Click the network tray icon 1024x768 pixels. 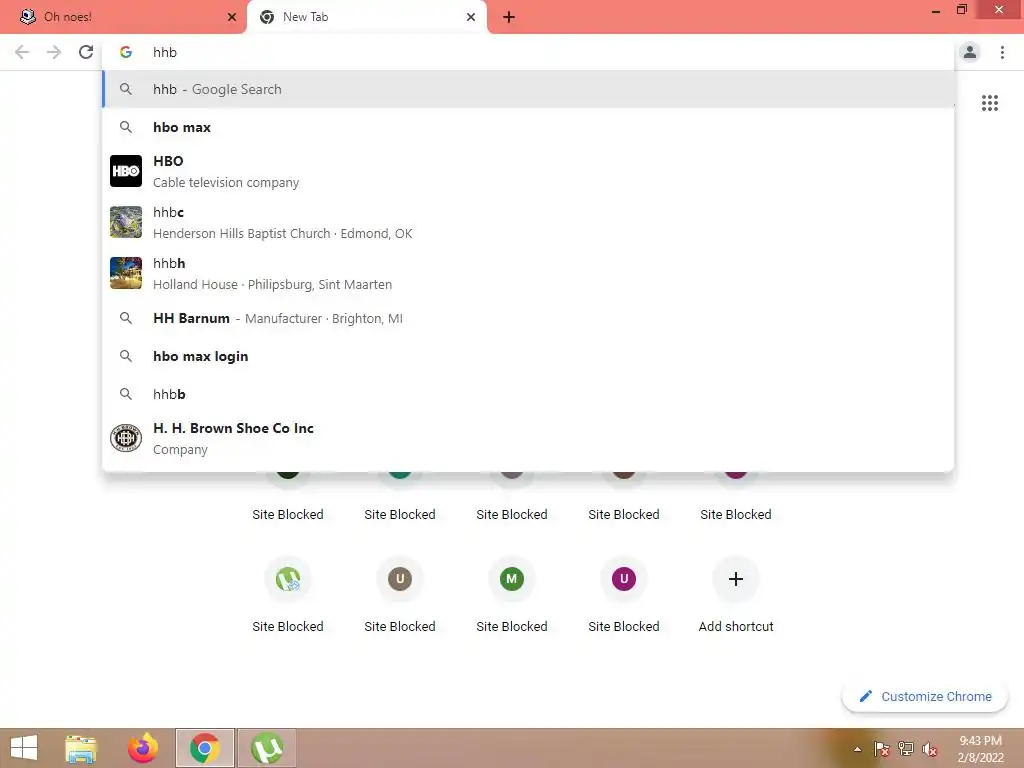point(906,749)
